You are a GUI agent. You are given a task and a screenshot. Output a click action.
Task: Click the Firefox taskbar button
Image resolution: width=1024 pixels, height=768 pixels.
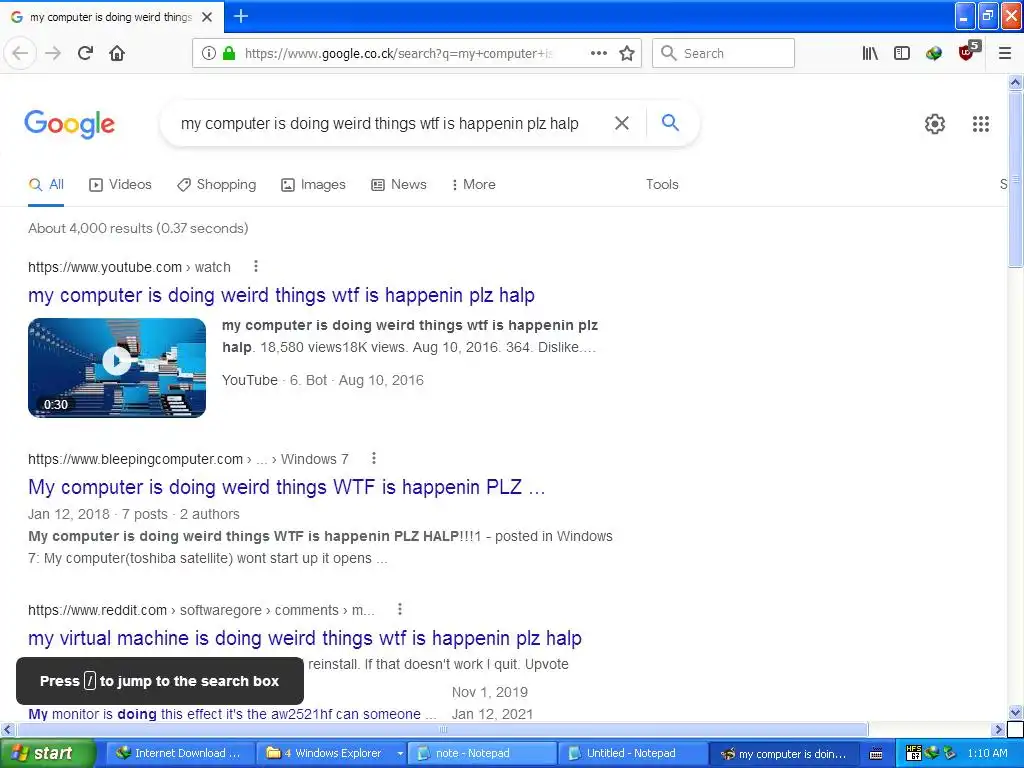tap(783, 754)
